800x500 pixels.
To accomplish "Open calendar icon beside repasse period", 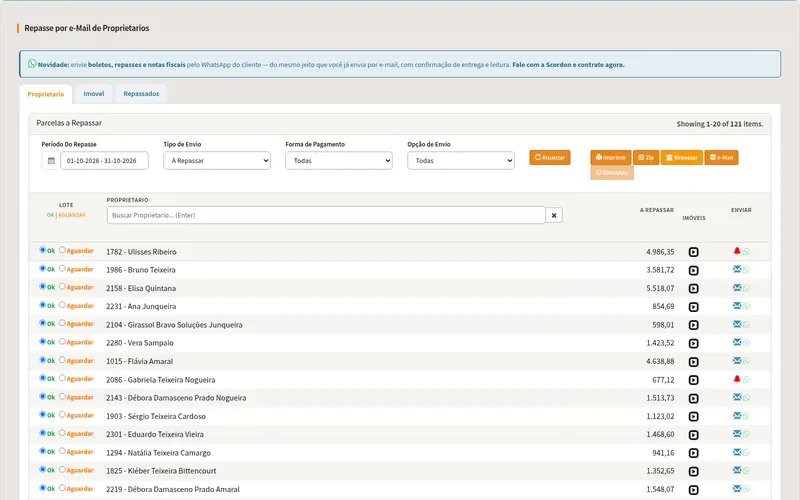I will tap(51, 161).
